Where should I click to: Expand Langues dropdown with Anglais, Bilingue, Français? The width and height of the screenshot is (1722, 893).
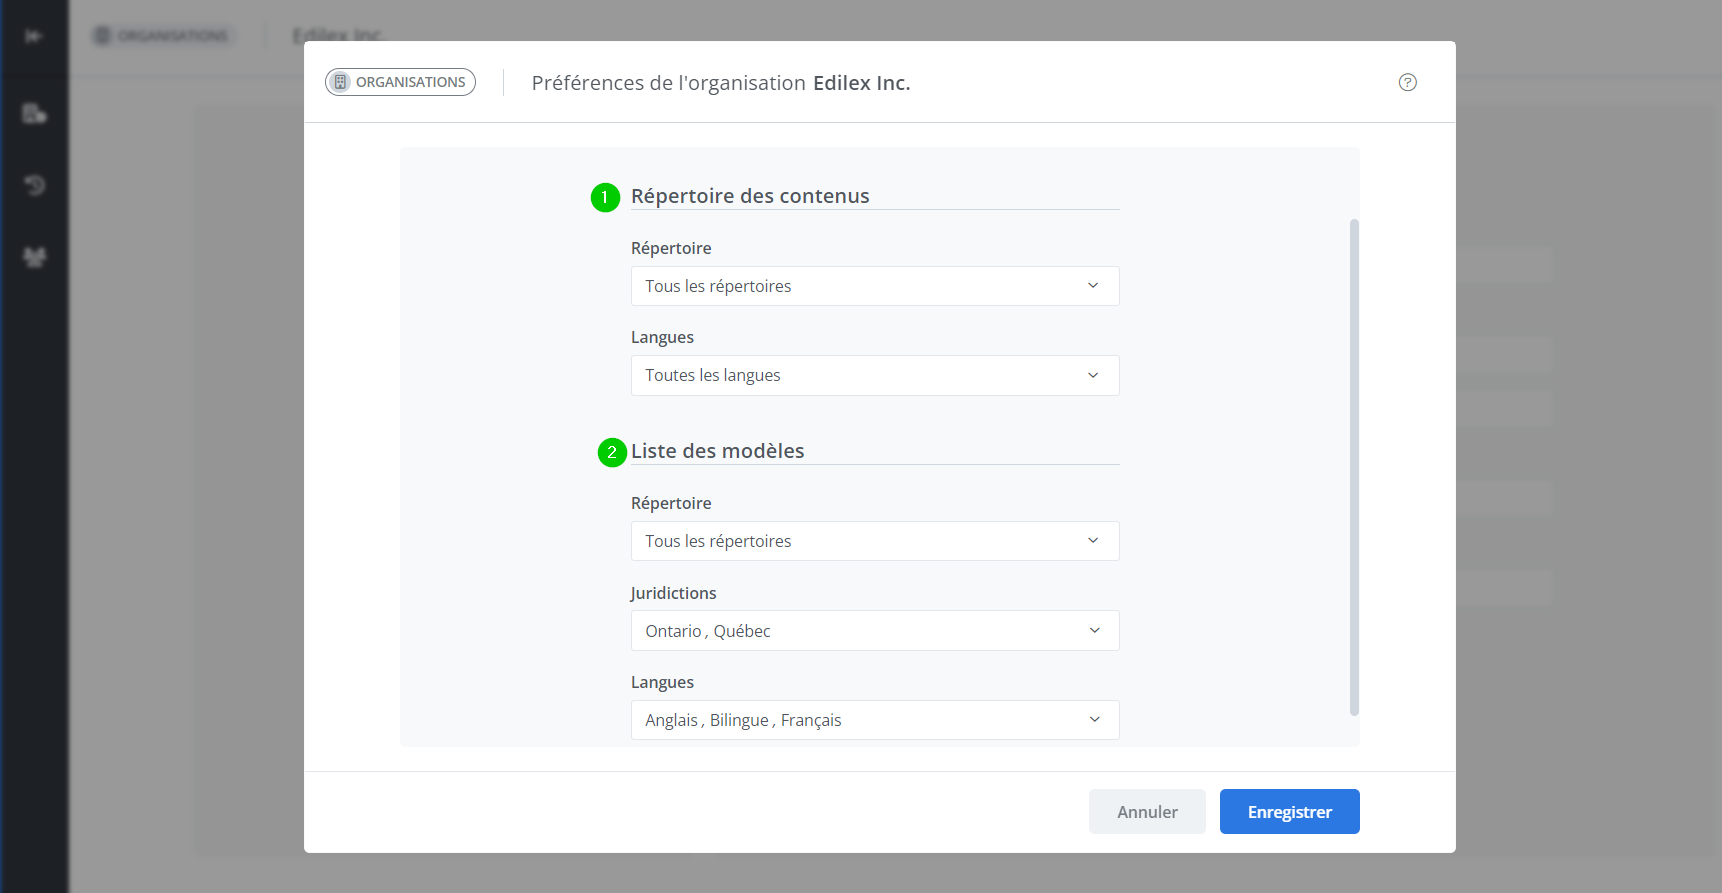point(874,720)
